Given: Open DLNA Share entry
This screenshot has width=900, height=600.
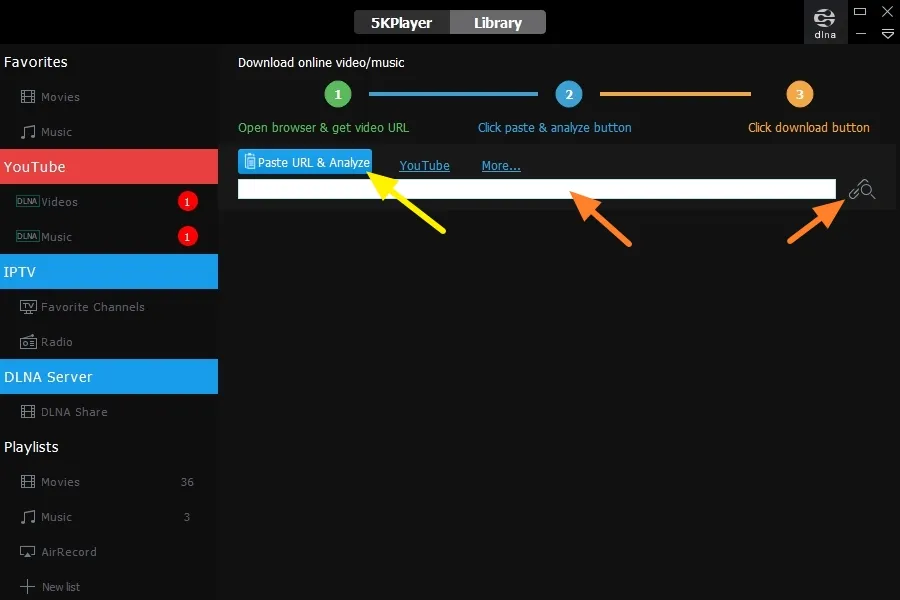Looking at the screenshot, I should [x=73, y=412].
